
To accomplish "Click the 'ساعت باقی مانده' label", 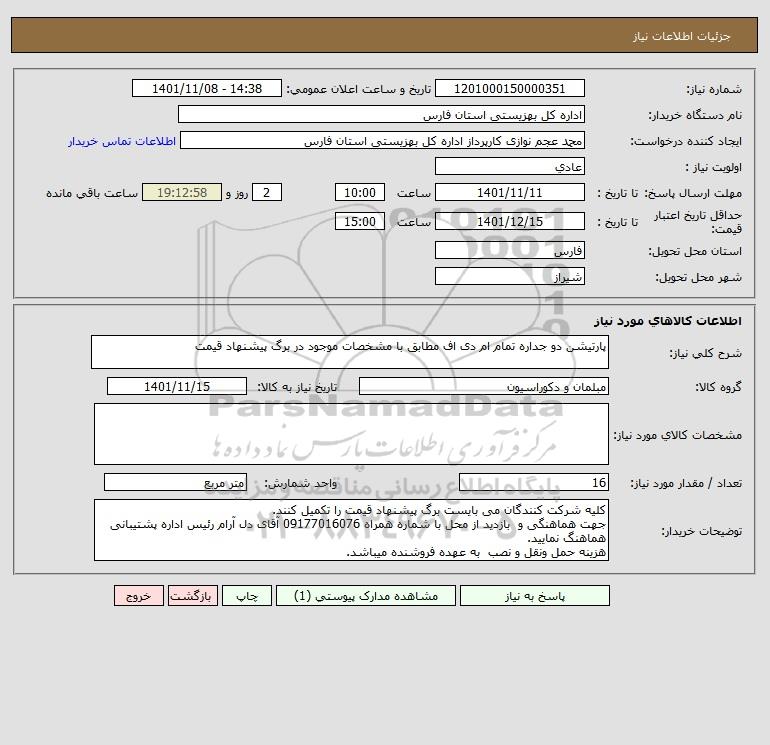I will (x=92, y=193).
